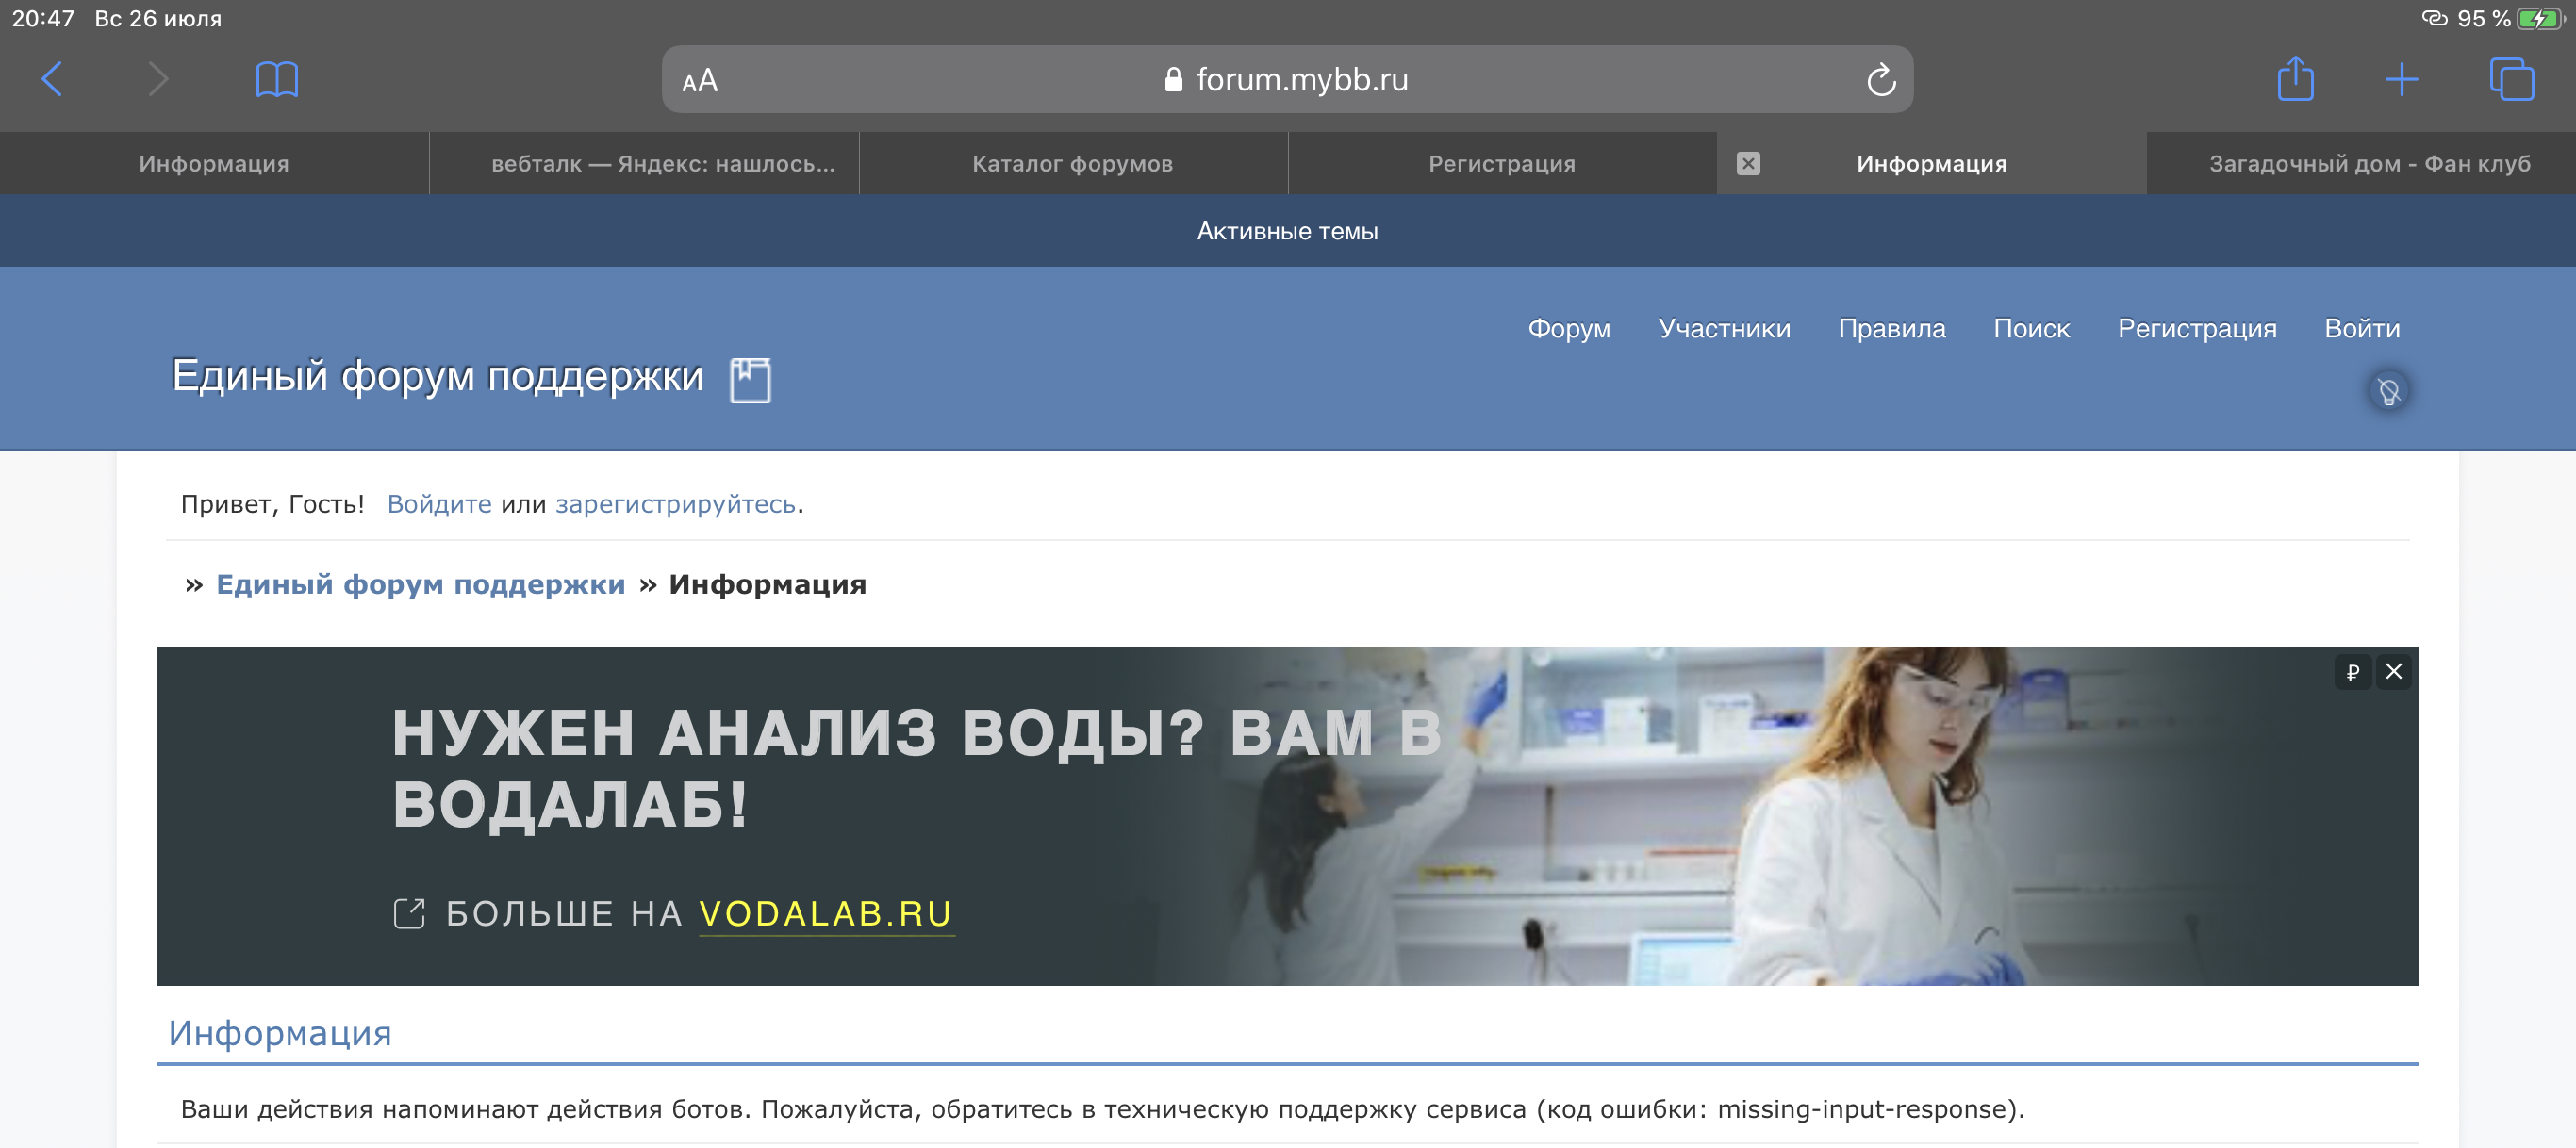
Task: Switch to the Каталог форумов tab
Action: (1072, 164)
